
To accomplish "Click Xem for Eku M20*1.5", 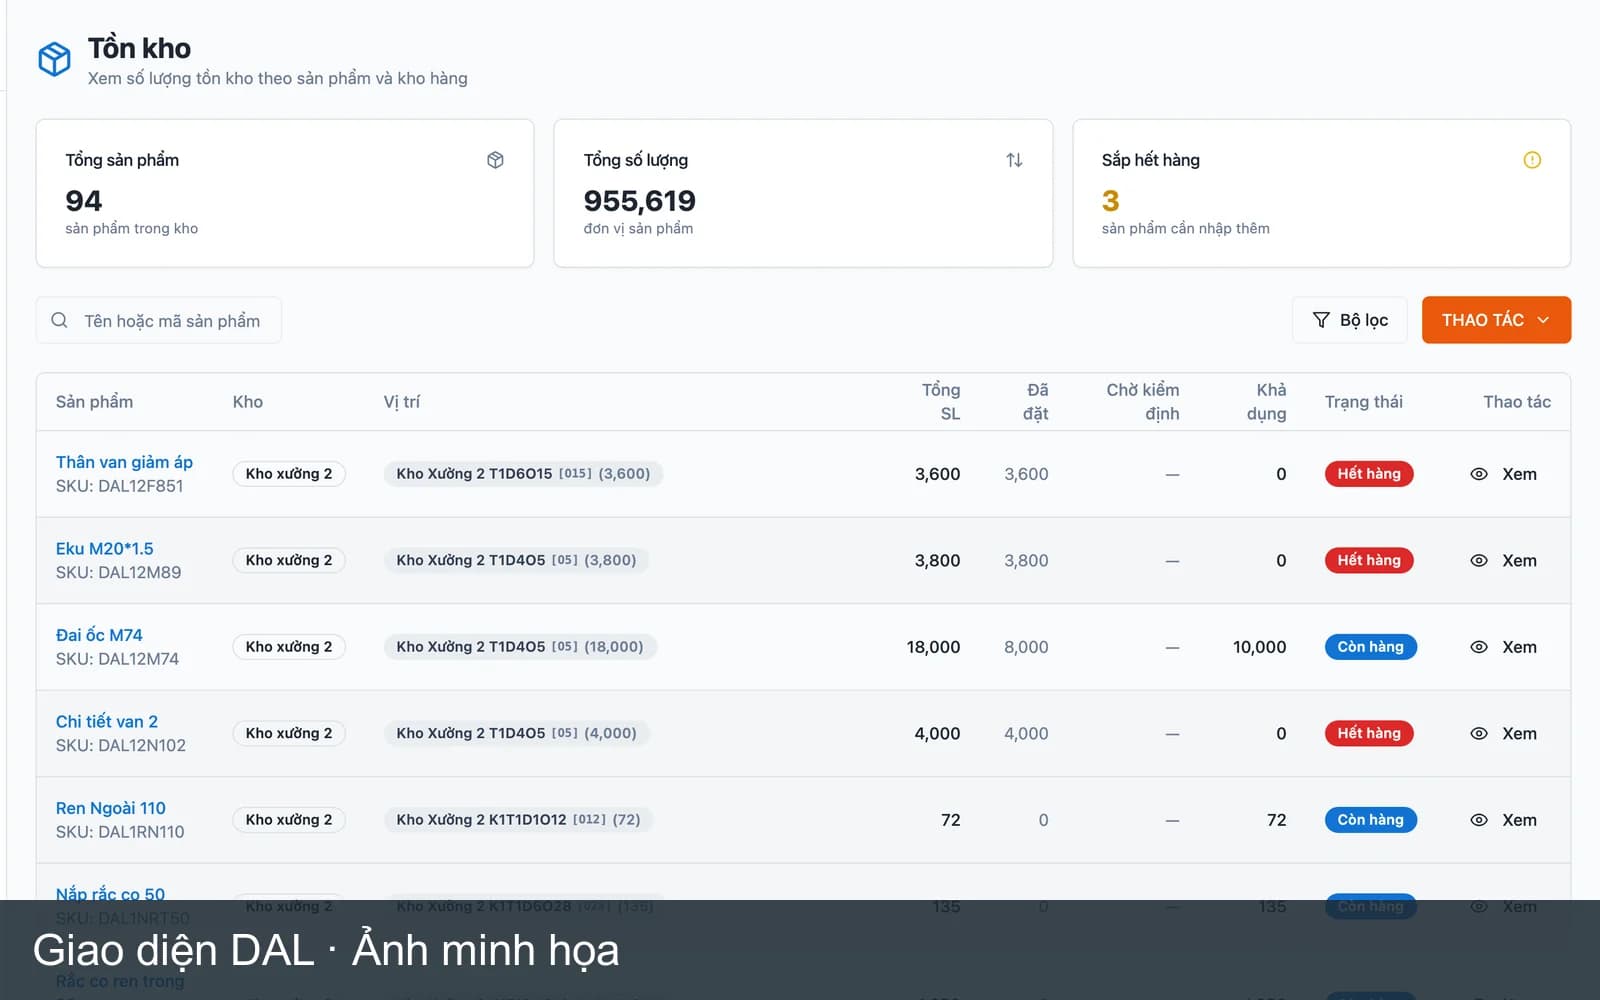I will pos(1519,561).
